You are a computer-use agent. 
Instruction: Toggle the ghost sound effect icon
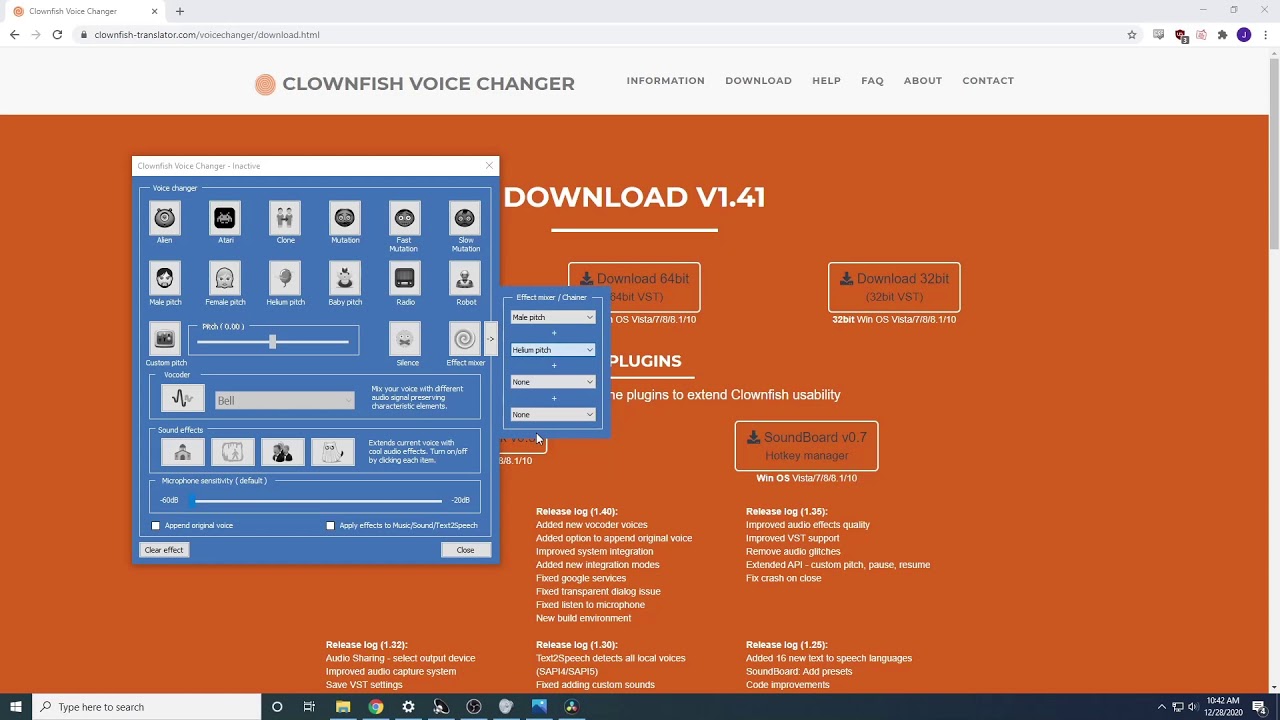tap(333, 452)
